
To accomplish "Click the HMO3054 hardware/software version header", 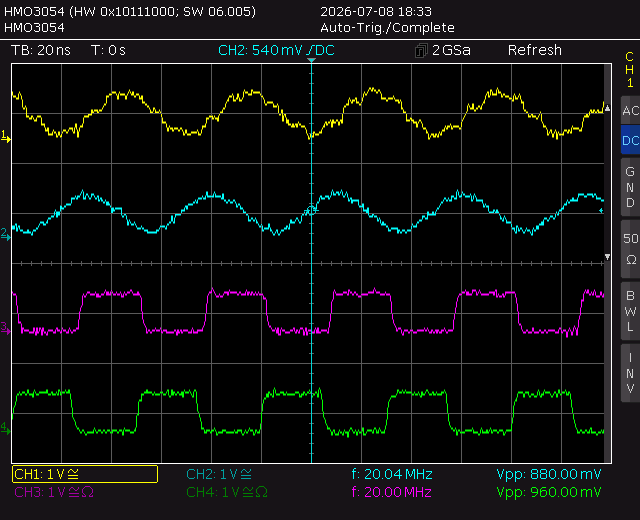I will (x=130, y=11).
